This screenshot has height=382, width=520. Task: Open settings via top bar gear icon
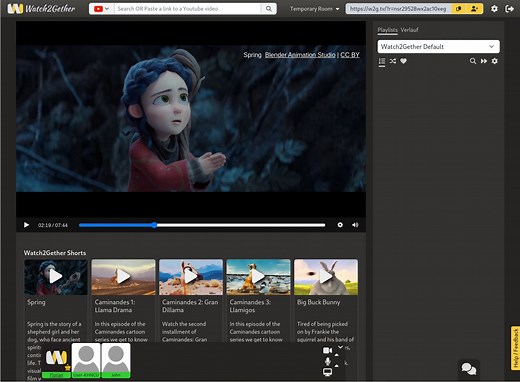pyautogui.click(x=494, y=9)
